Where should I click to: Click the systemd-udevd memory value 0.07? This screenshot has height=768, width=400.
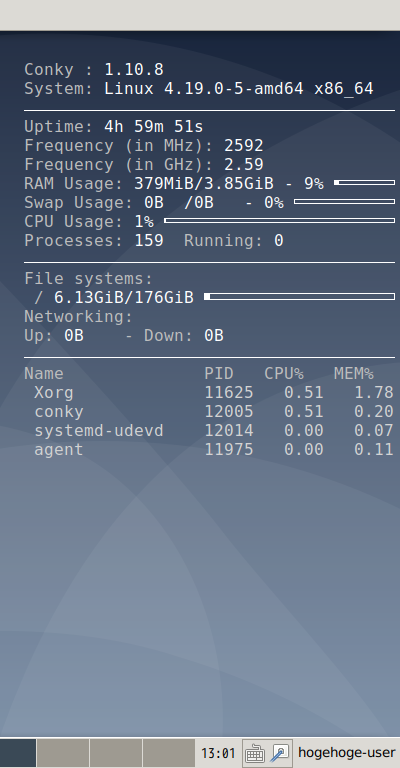pyautogui.click(x=374, y=431)
